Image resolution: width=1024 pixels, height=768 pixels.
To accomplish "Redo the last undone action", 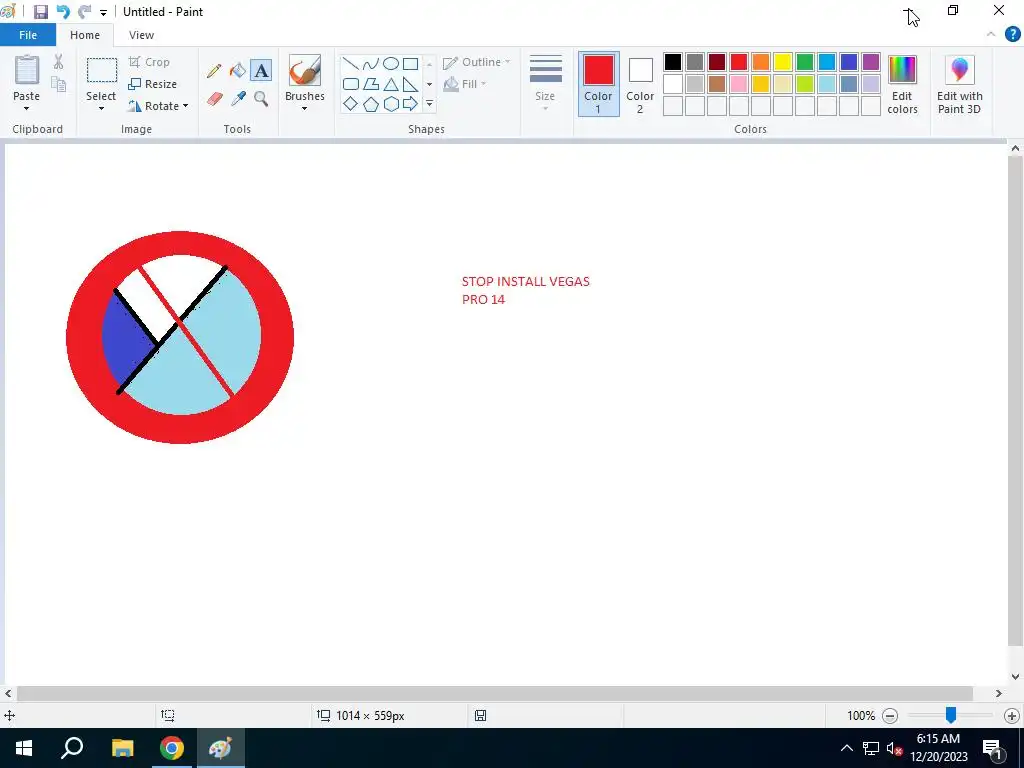I will pos(84,12).
